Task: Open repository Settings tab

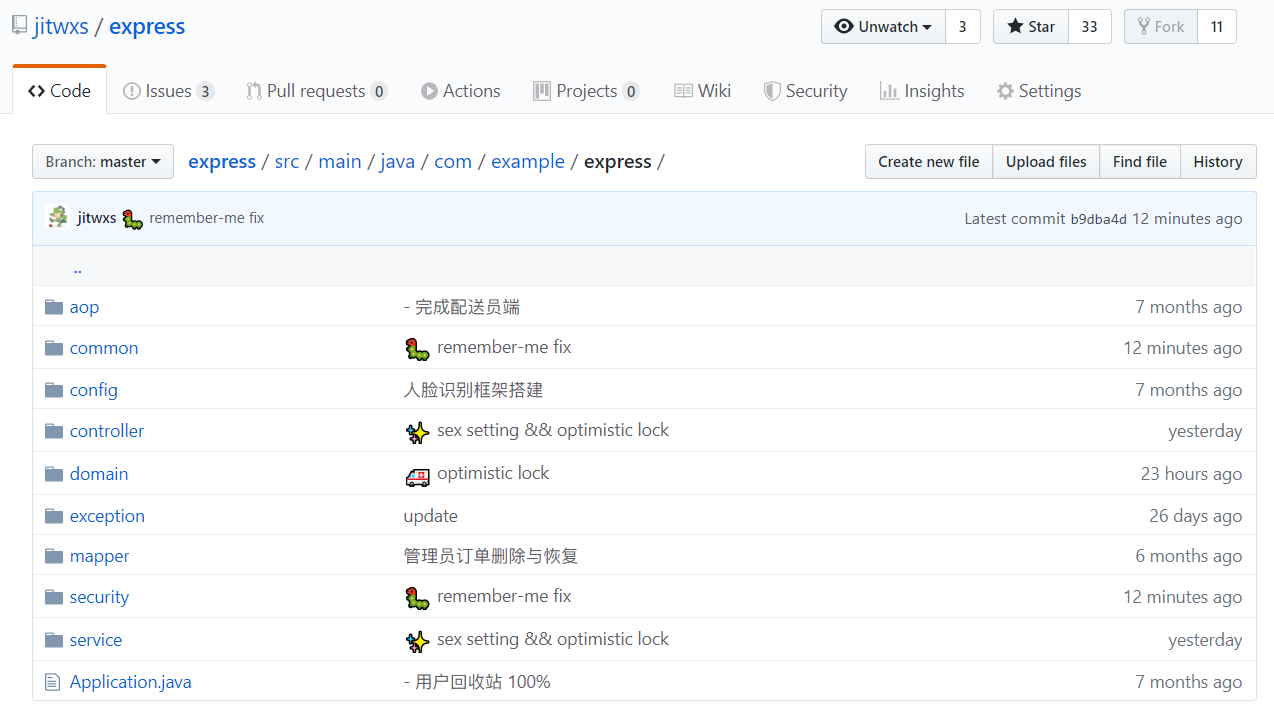Action: click(1039, 91)
